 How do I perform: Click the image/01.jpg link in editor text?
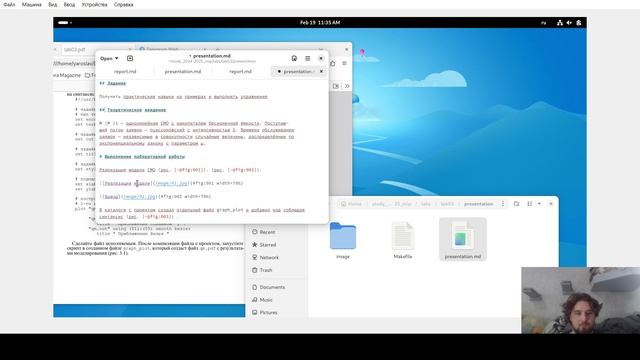(x=171, y=183)
